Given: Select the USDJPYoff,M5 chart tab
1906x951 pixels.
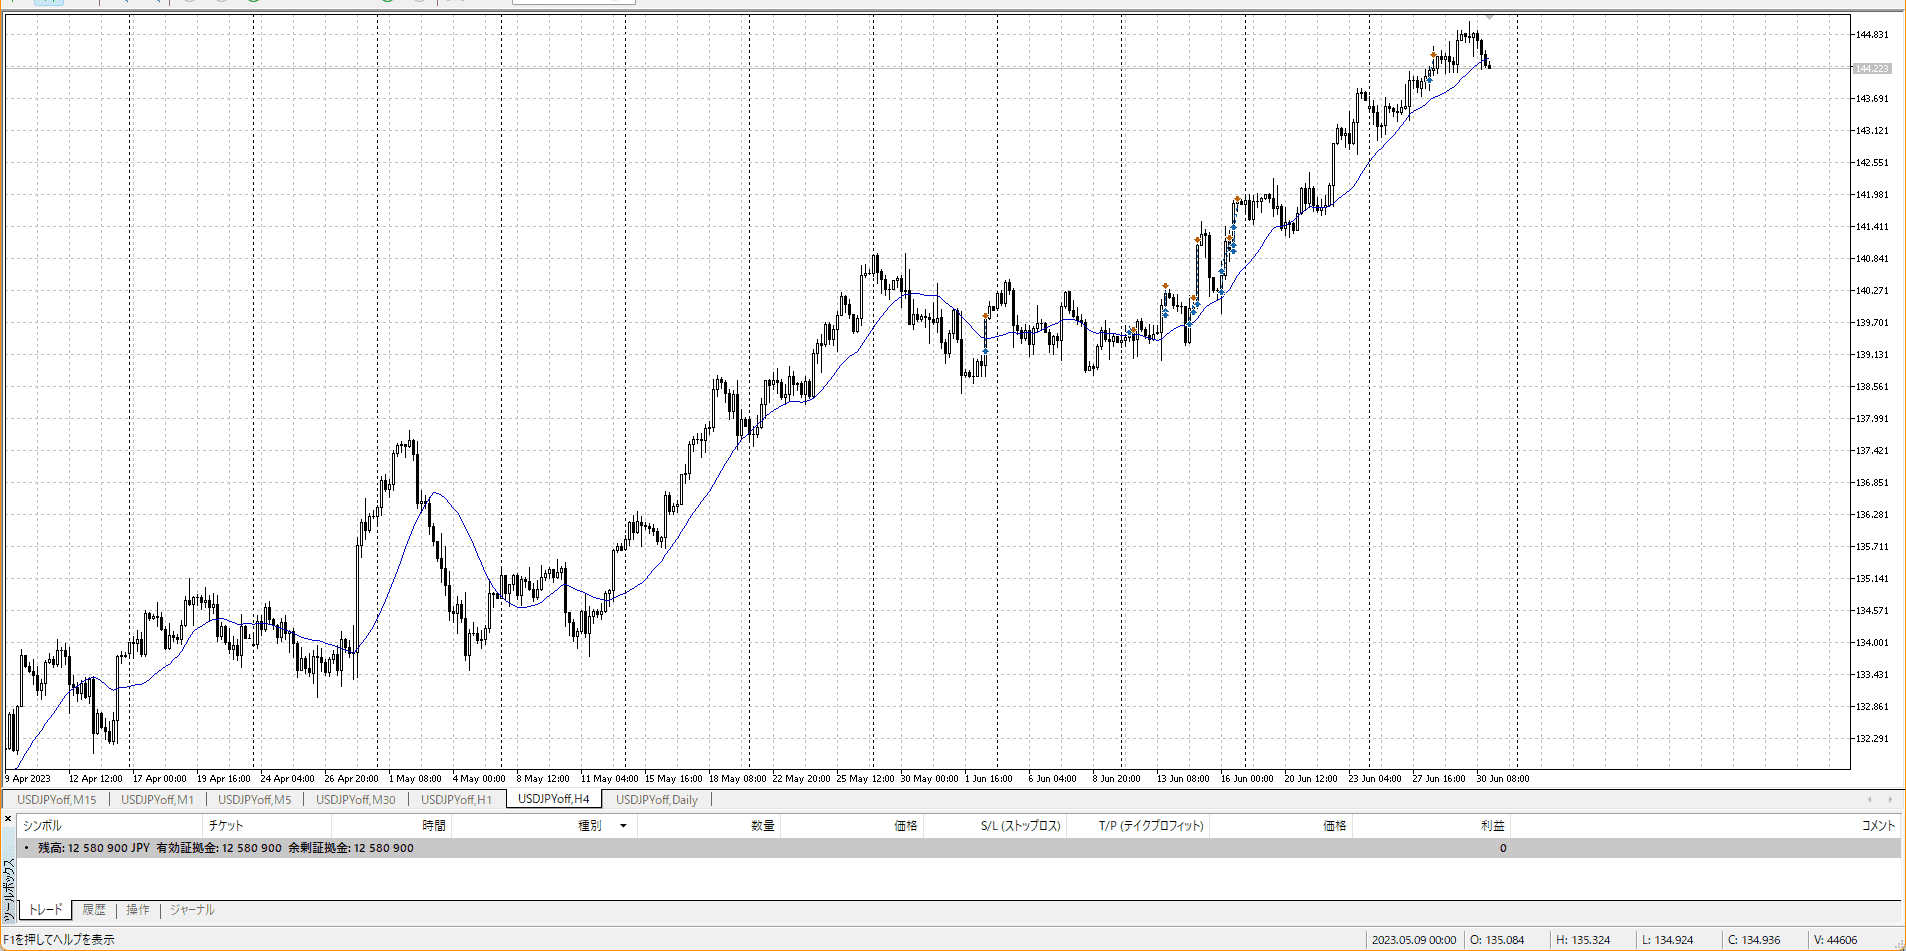Looking at the screenshot, I should [254, 799].
